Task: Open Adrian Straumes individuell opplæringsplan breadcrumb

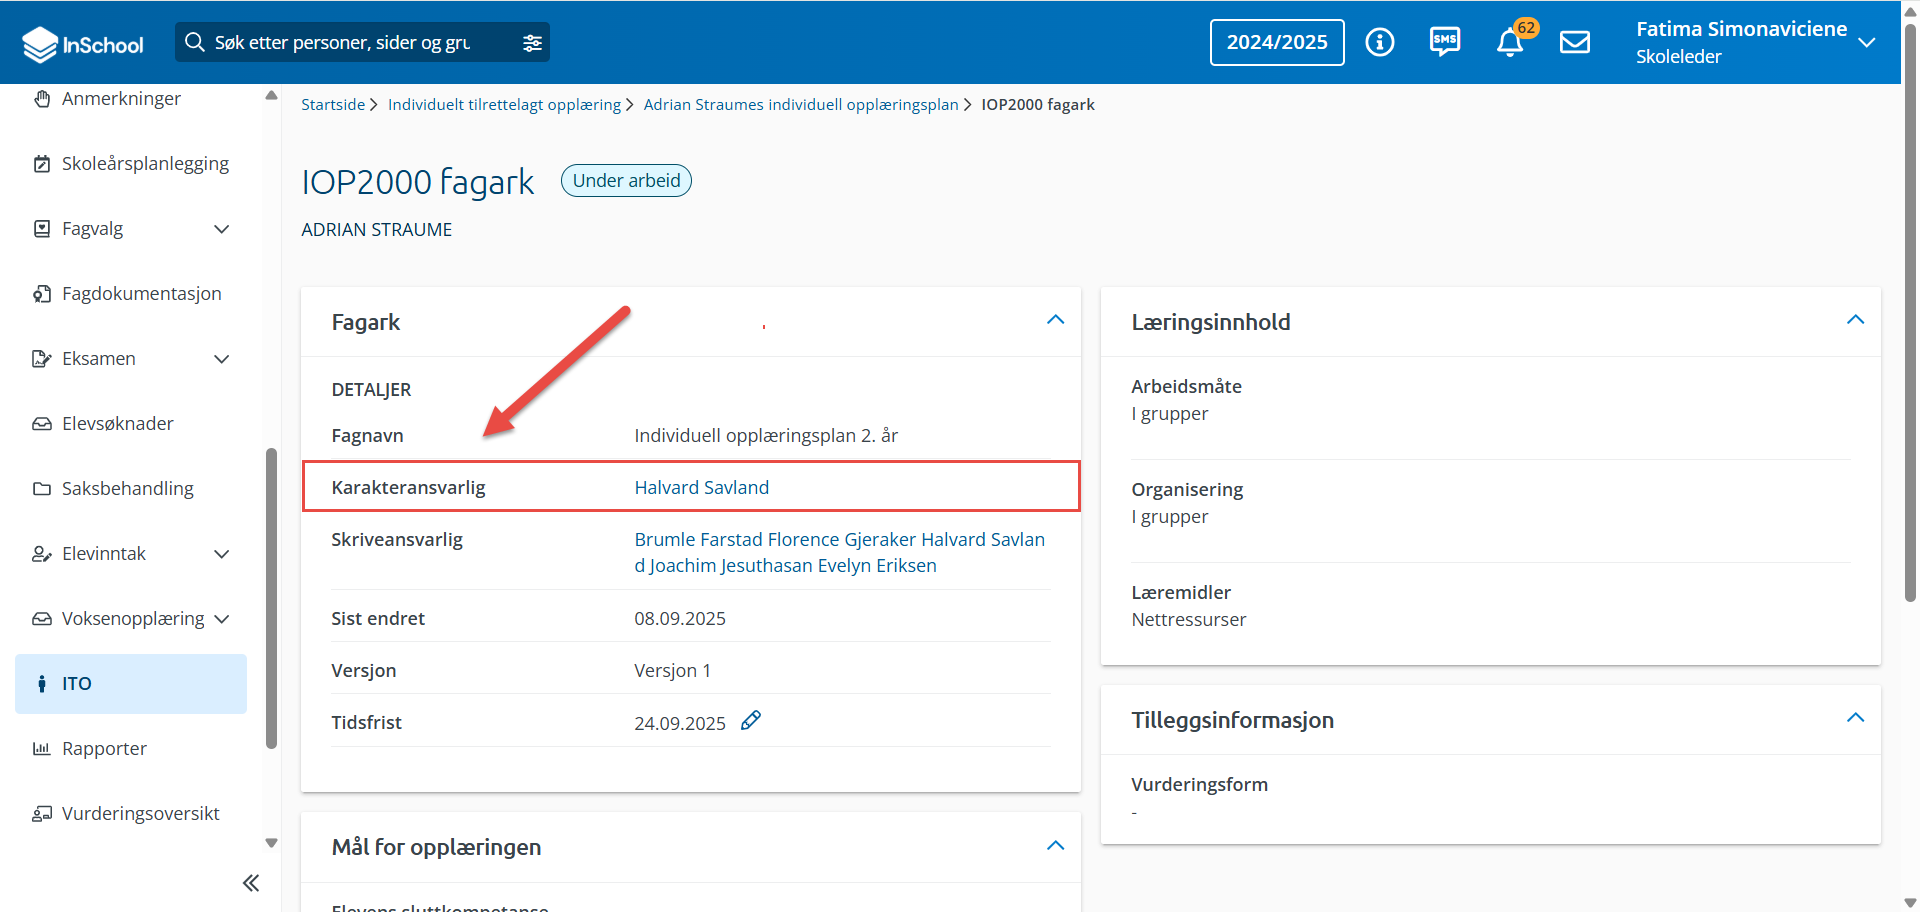Action: pos(801,104)
